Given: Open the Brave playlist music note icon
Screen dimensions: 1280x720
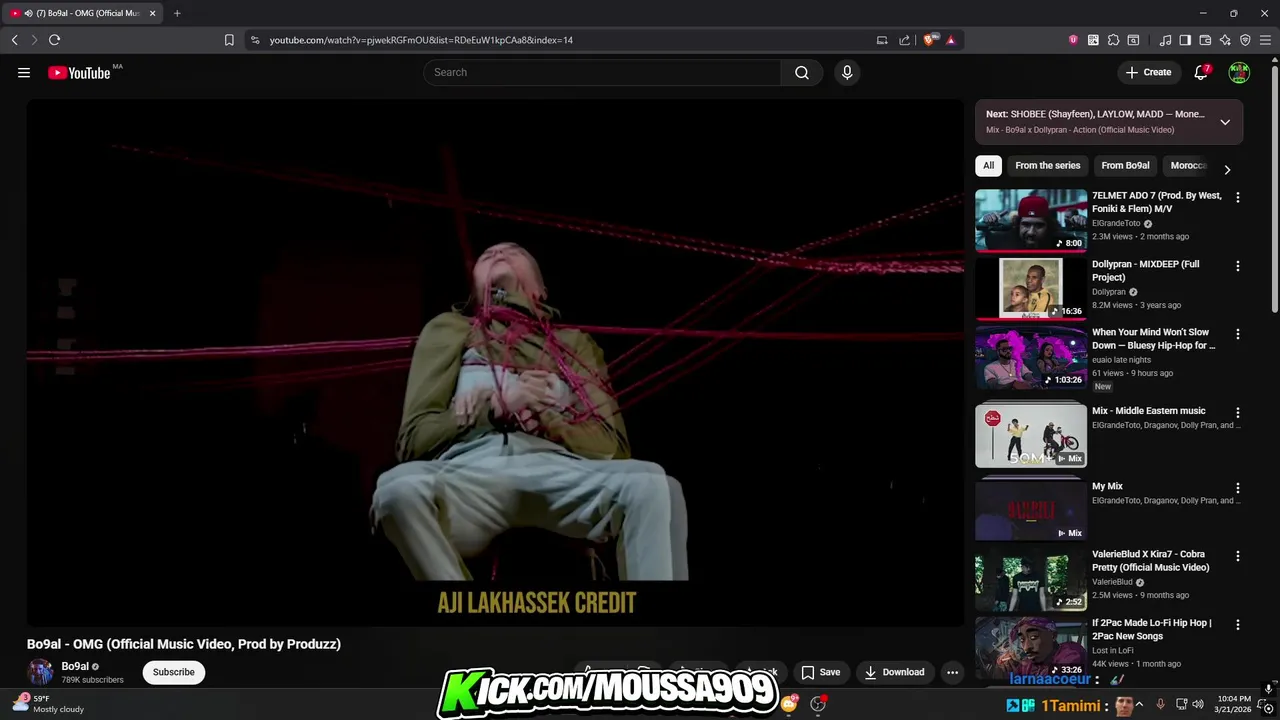Looking at the screenshot, I should (1165, 40).
